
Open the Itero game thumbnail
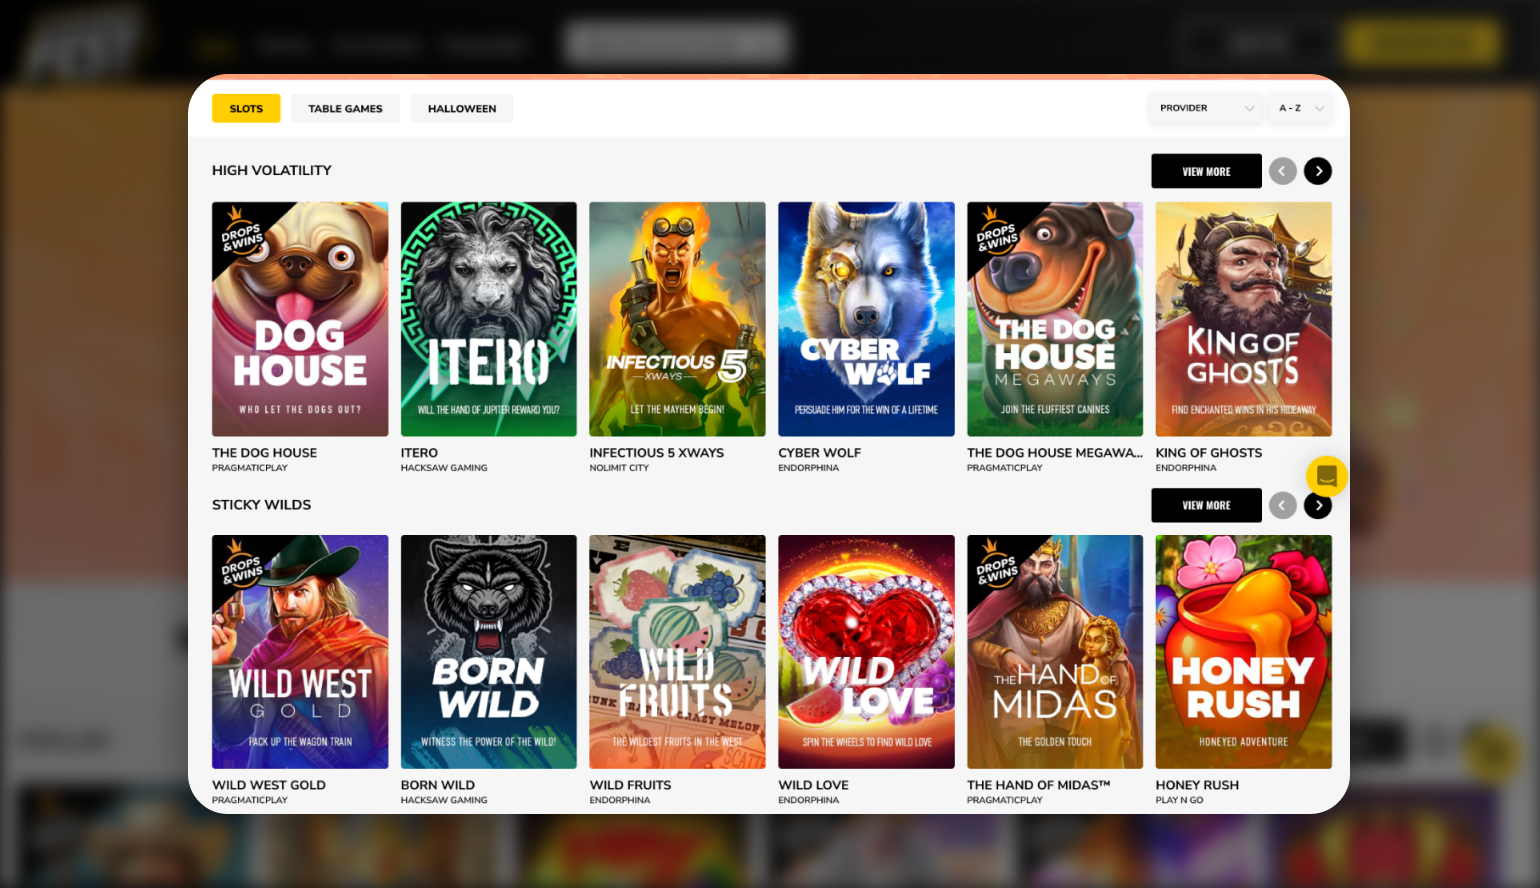tap(489, 319)
